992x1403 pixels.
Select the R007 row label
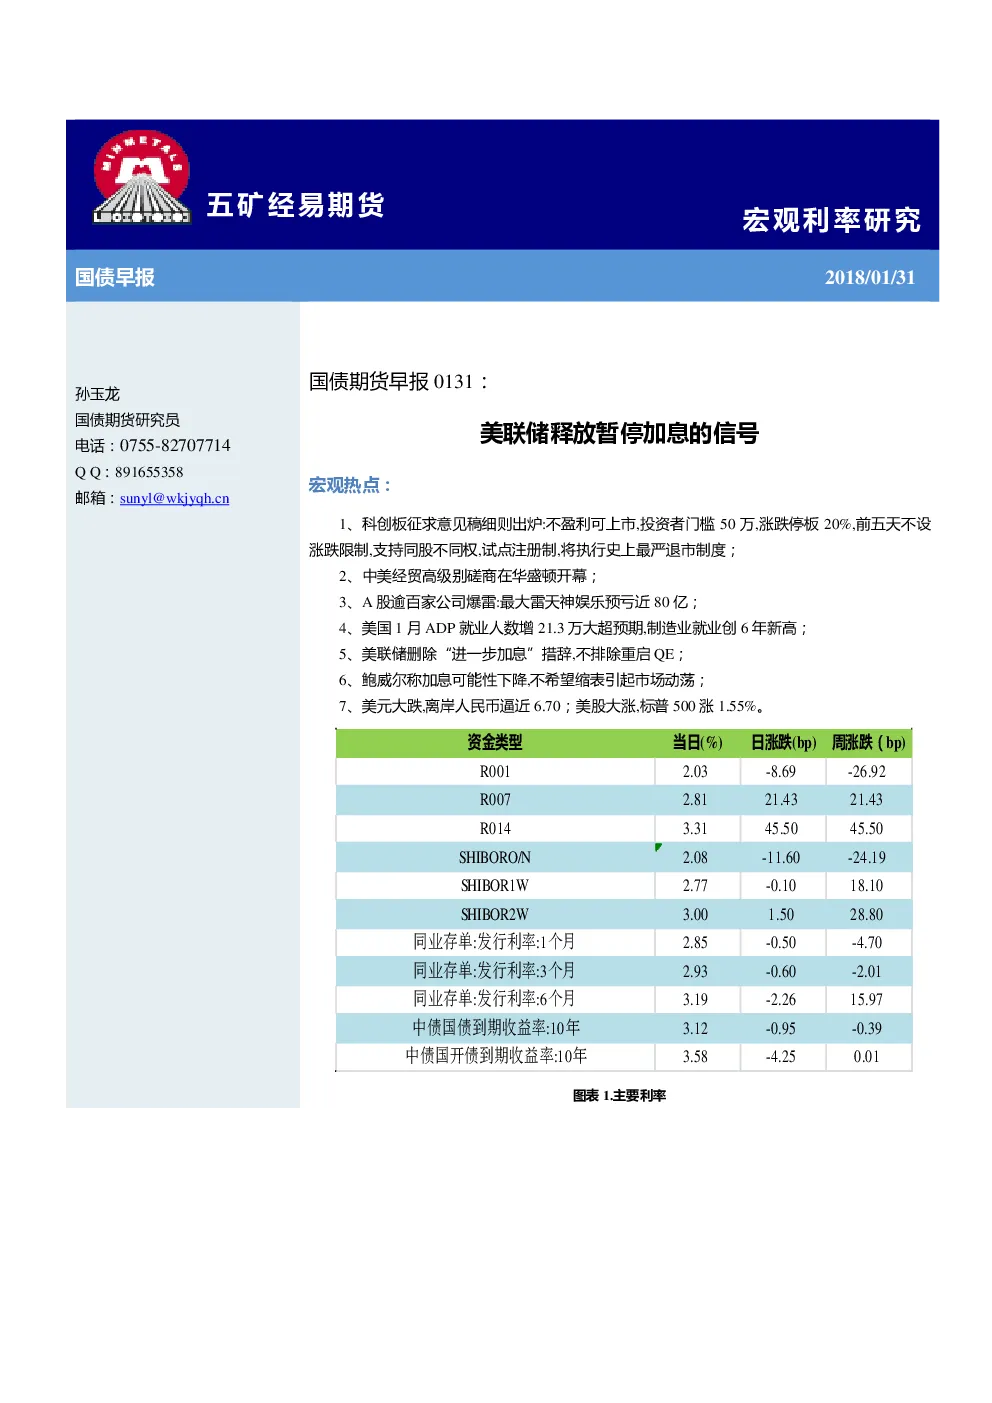(x=495, y=800)
